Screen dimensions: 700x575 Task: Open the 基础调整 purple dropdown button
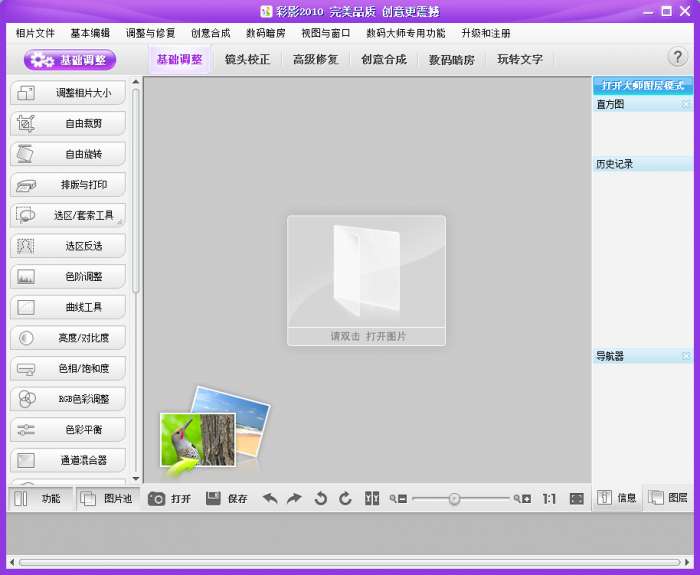coord(71,60)
